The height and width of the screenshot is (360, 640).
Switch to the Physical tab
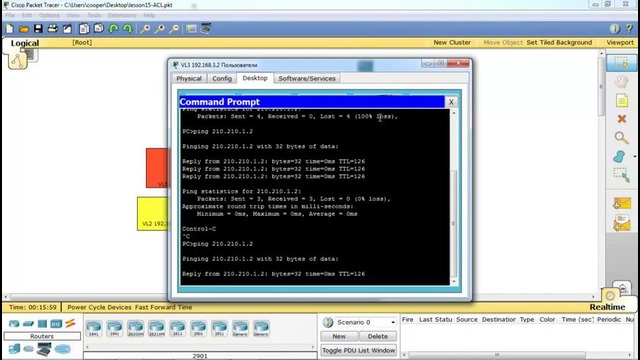pyautogui.click(x=189, y=78)
